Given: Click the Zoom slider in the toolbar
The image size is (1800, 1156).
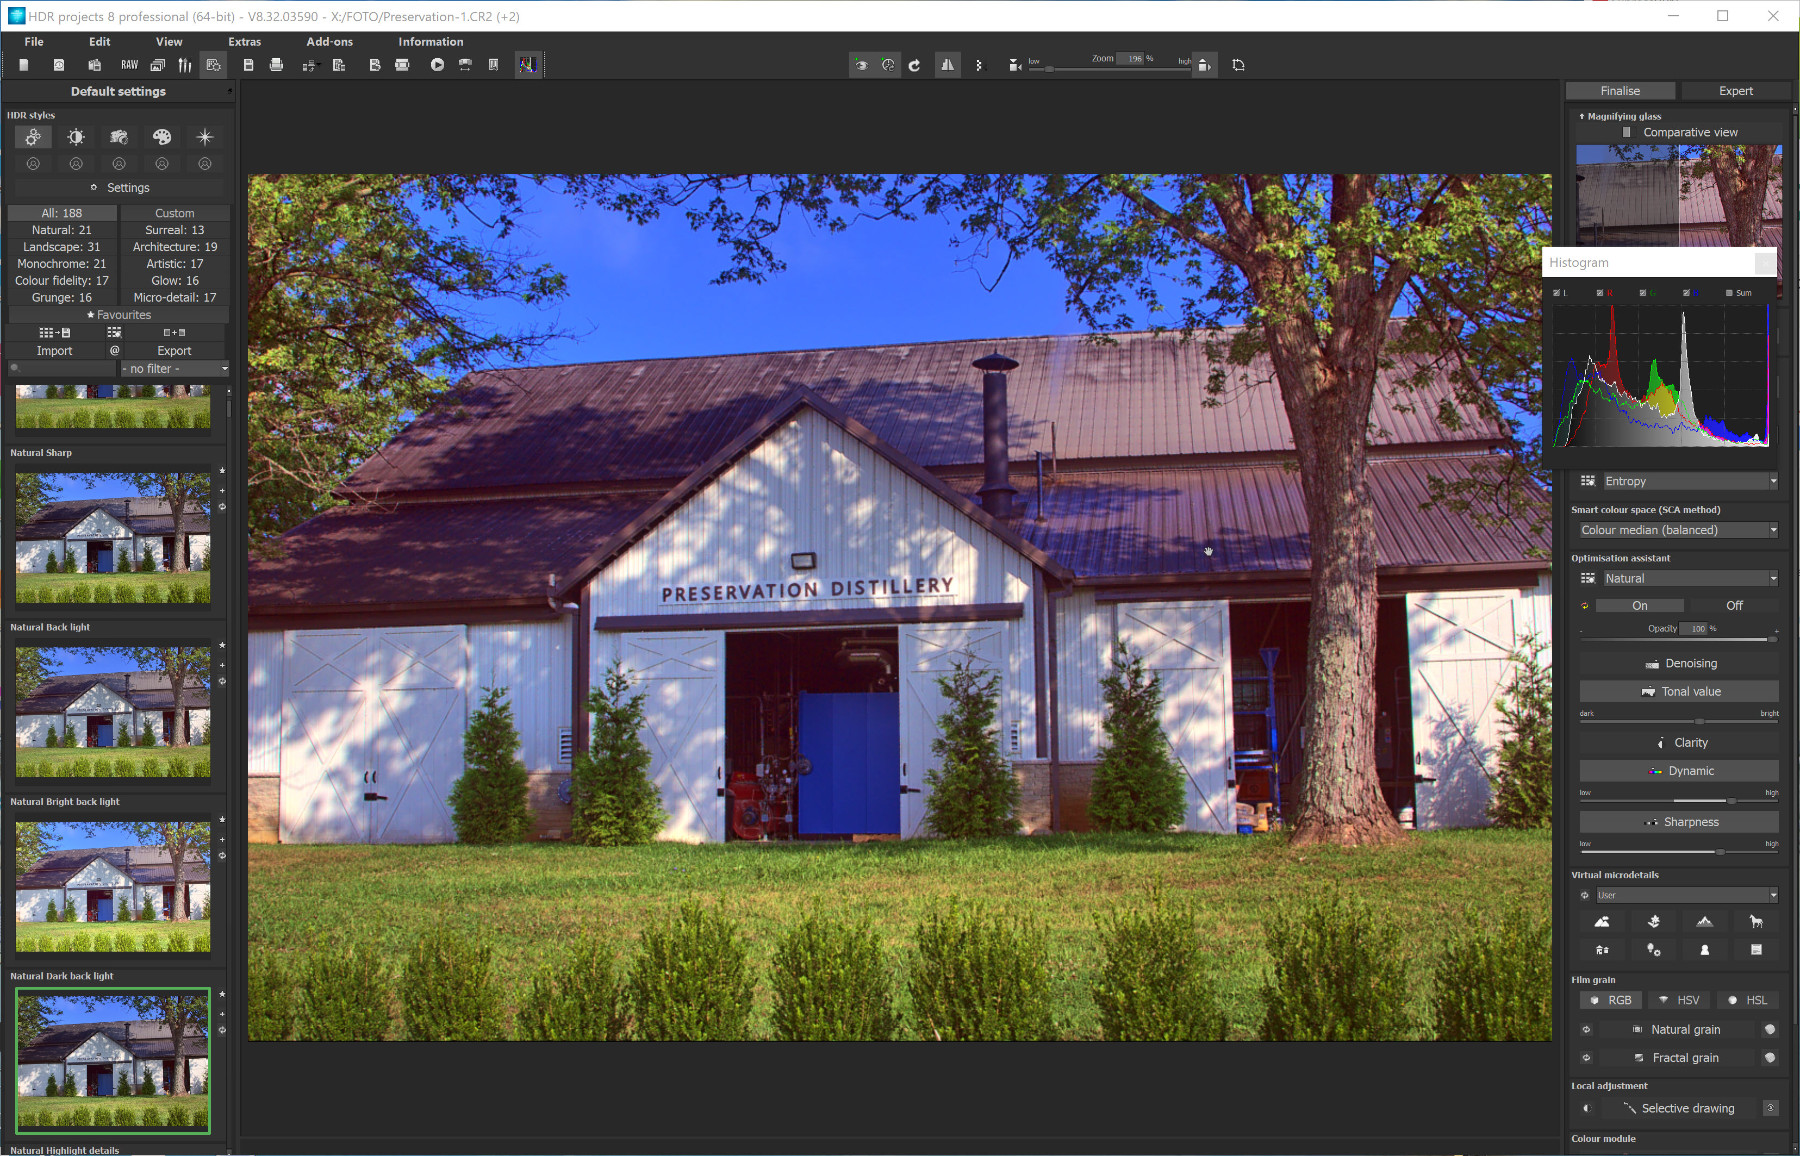Looking at the screenshot, I should click(x=1110, y=69).
